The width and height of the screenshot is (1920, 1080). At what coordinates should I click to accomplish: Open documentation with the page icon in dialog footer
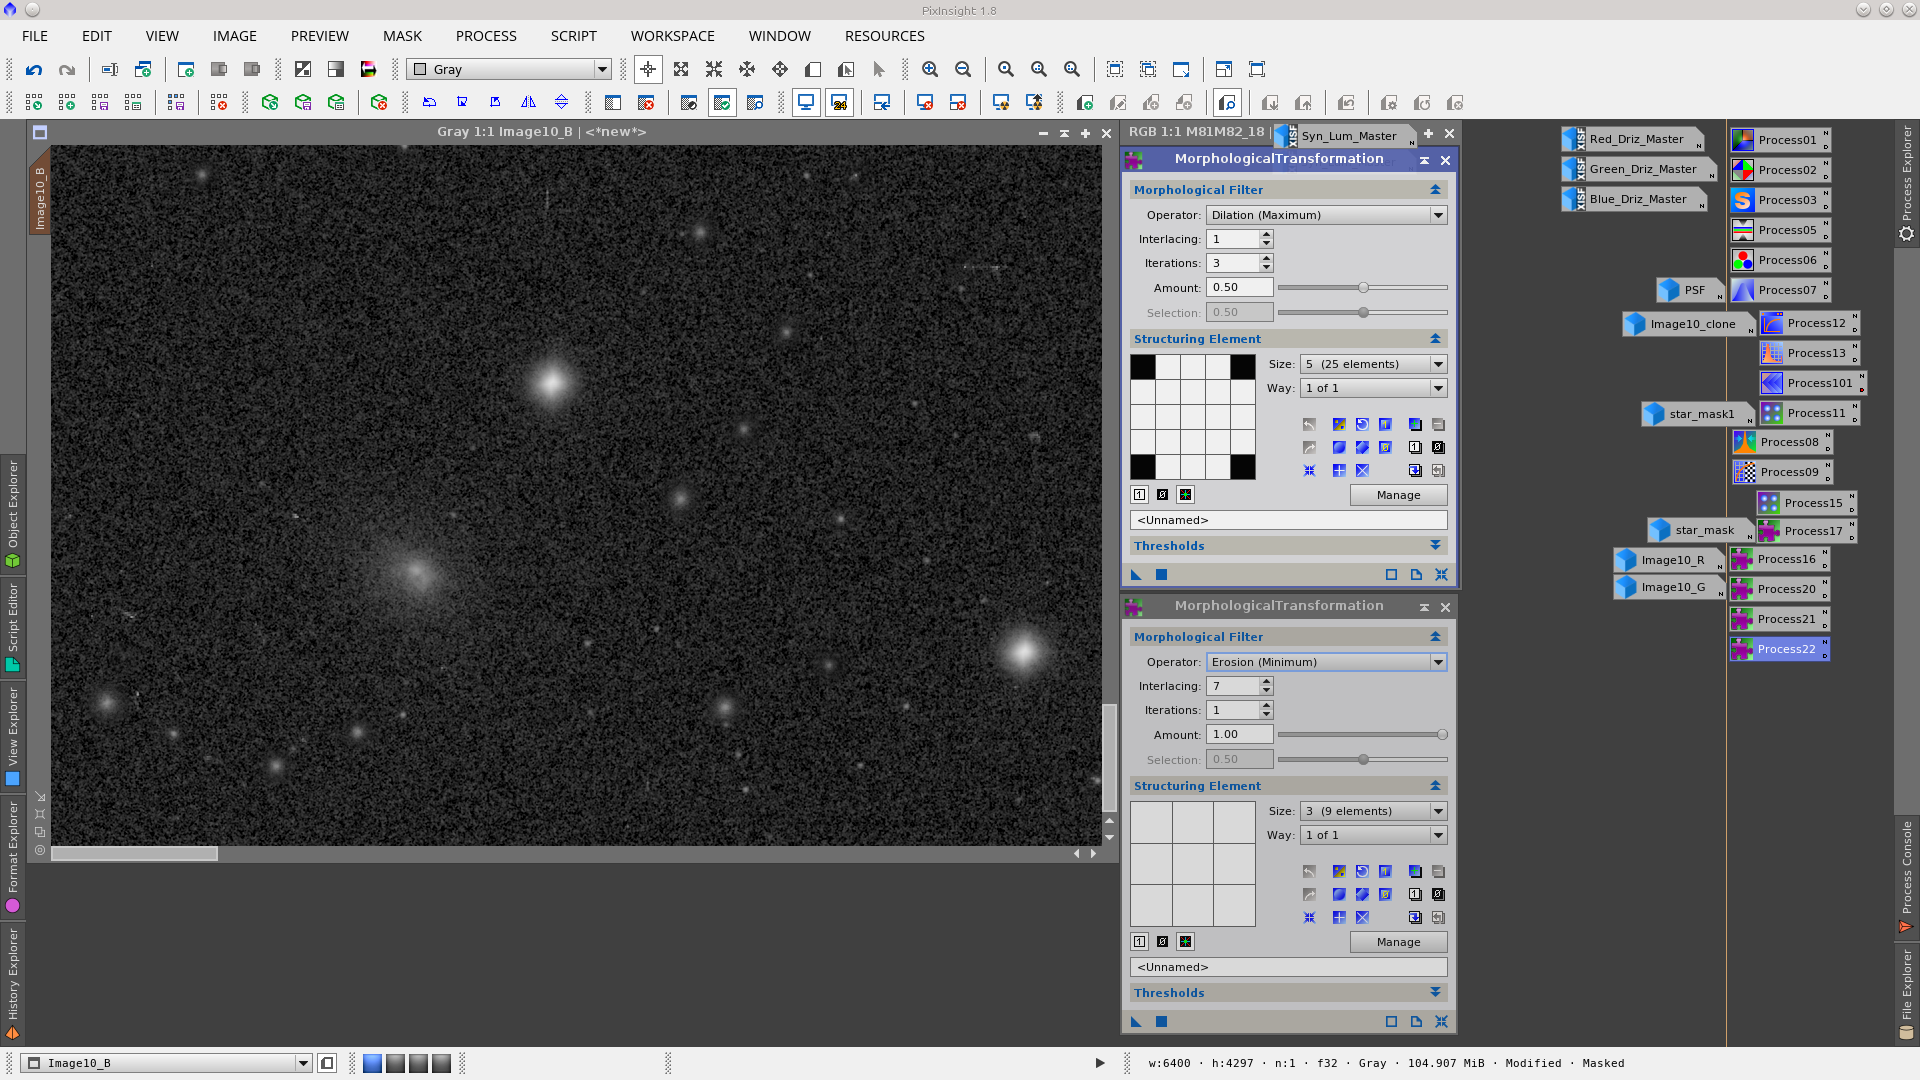point(1416,574)
